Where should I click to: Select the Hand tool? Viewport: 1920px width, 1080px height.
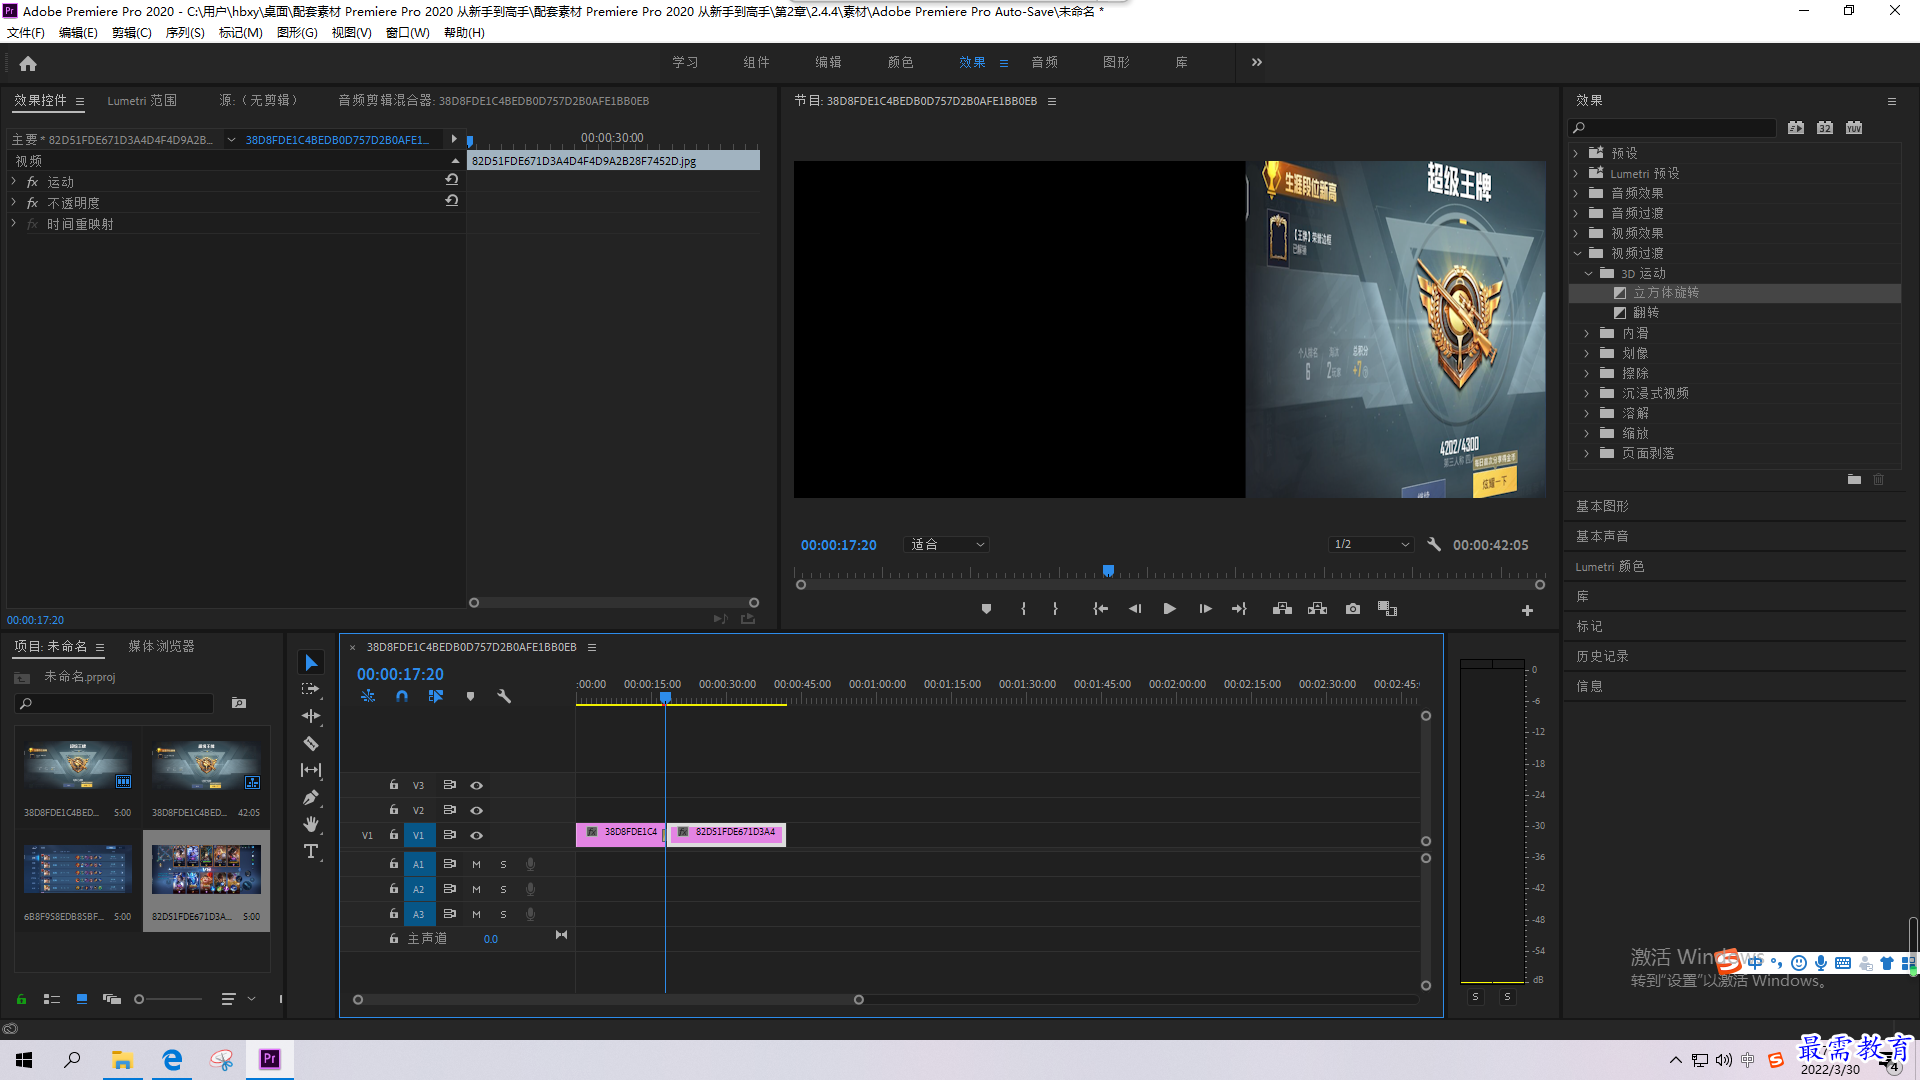tap(311, 824)
